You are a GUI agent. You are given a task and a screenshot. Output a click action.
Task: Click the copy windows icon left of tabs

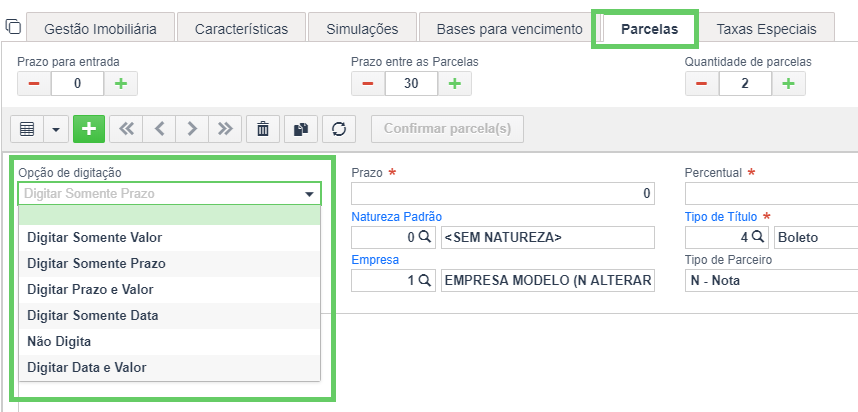[x=13, y=26]
